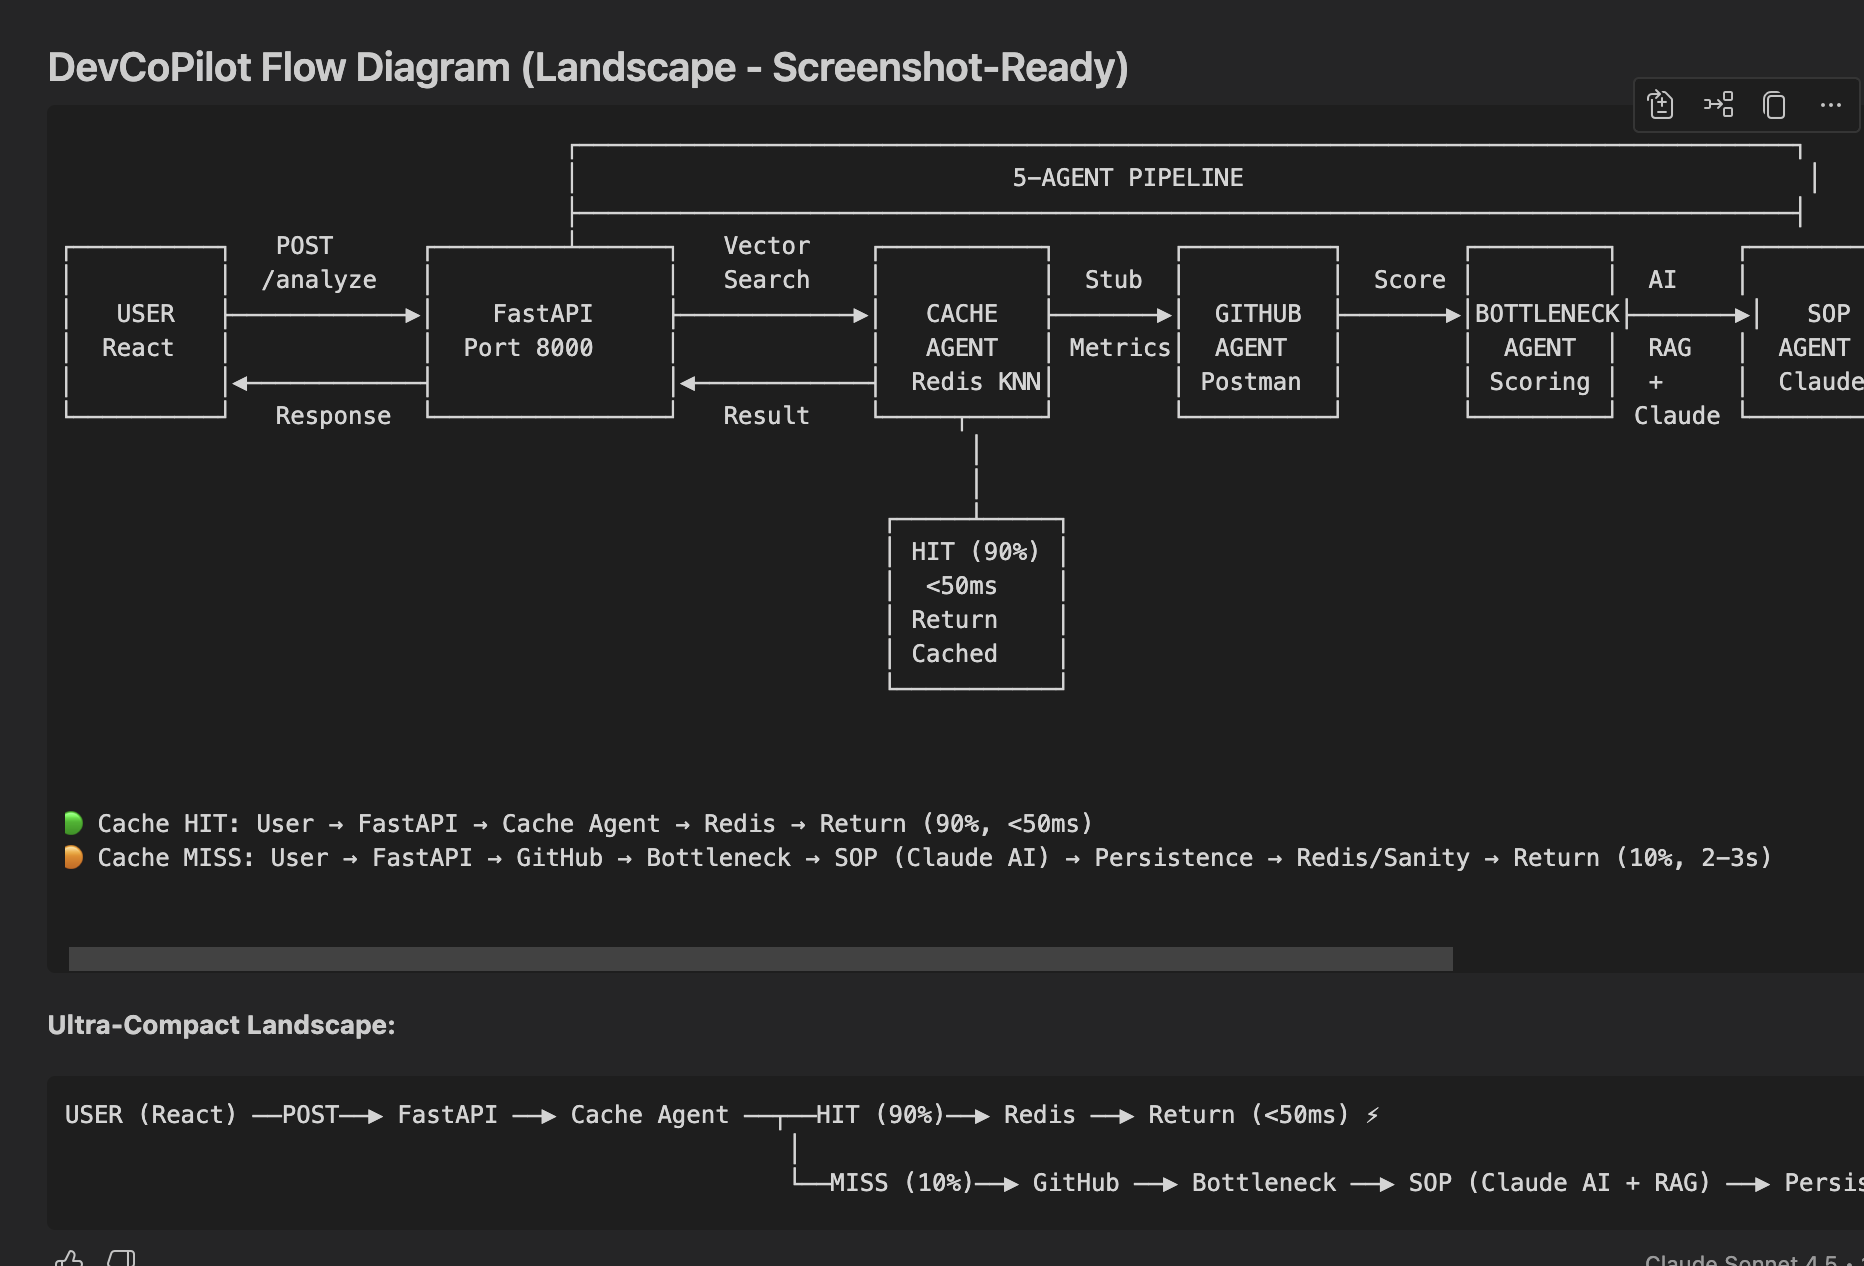The image size is (1864, 1266).
Task: Click "Return (<50ms)" in the compact diagram
Action: (x=1248, y=1115)
